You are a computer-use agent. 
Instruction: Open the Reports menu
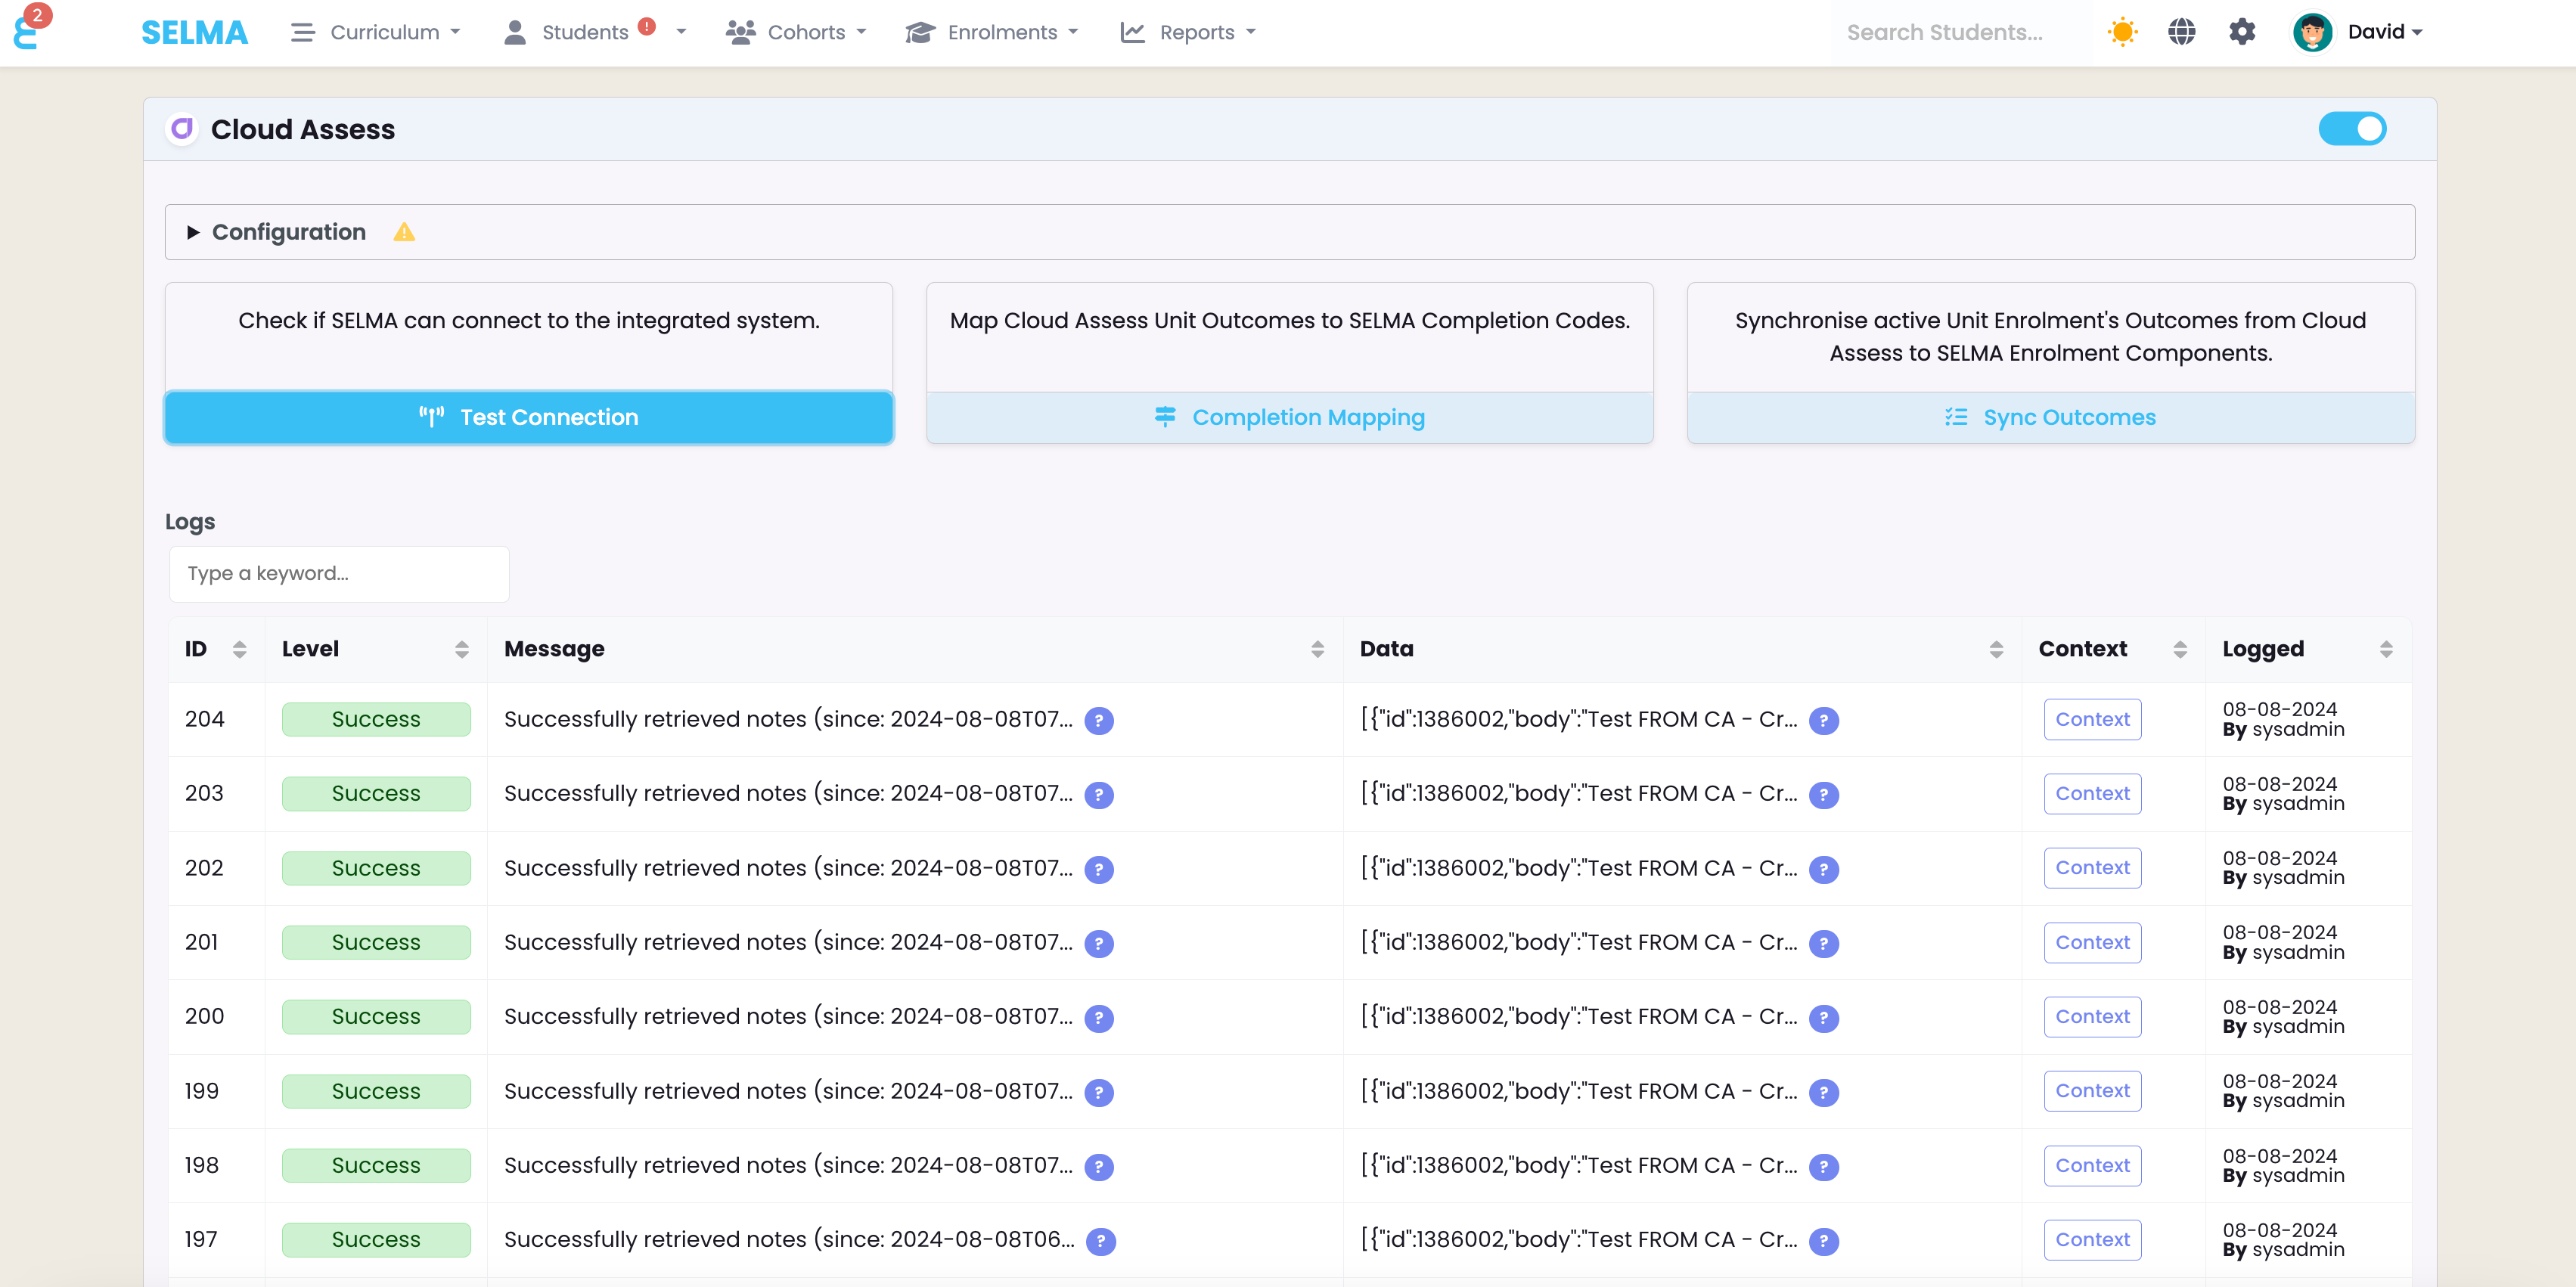coord(1188,32)
